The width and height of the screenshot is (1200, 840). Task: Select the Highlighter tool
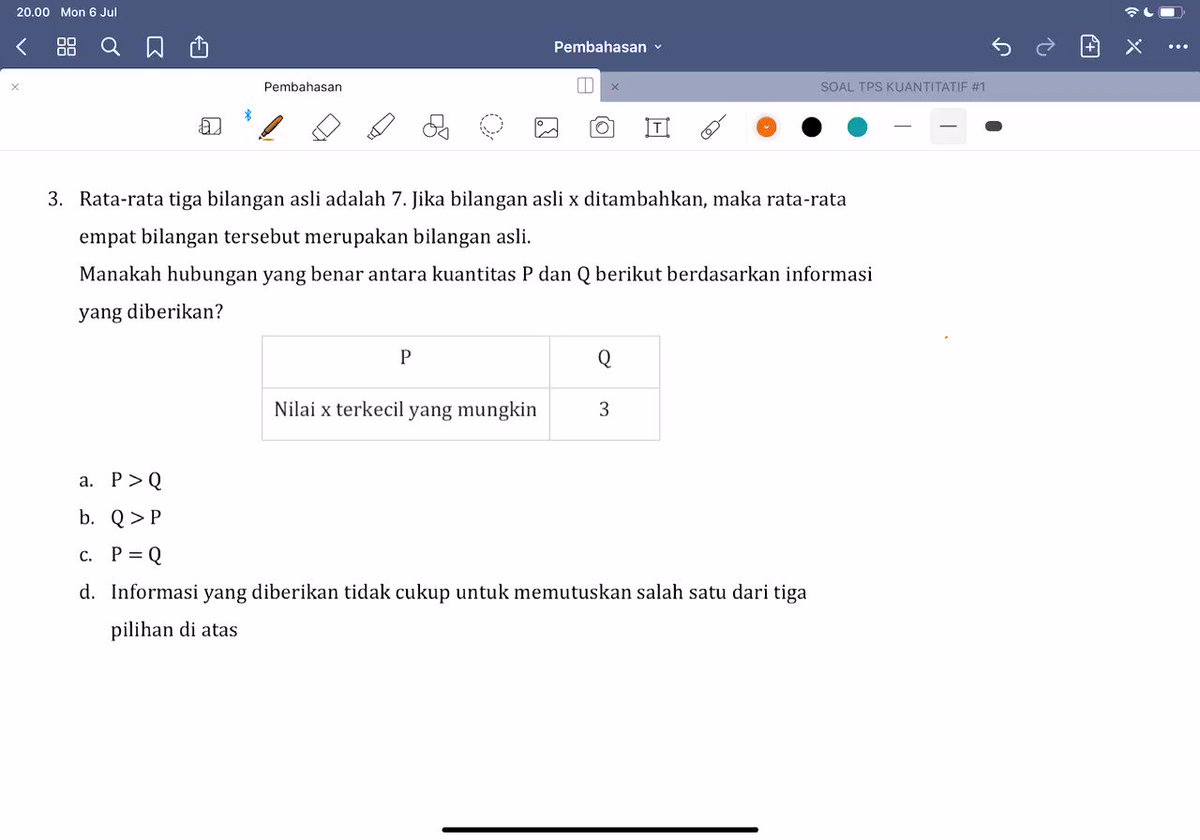(381, 127)
